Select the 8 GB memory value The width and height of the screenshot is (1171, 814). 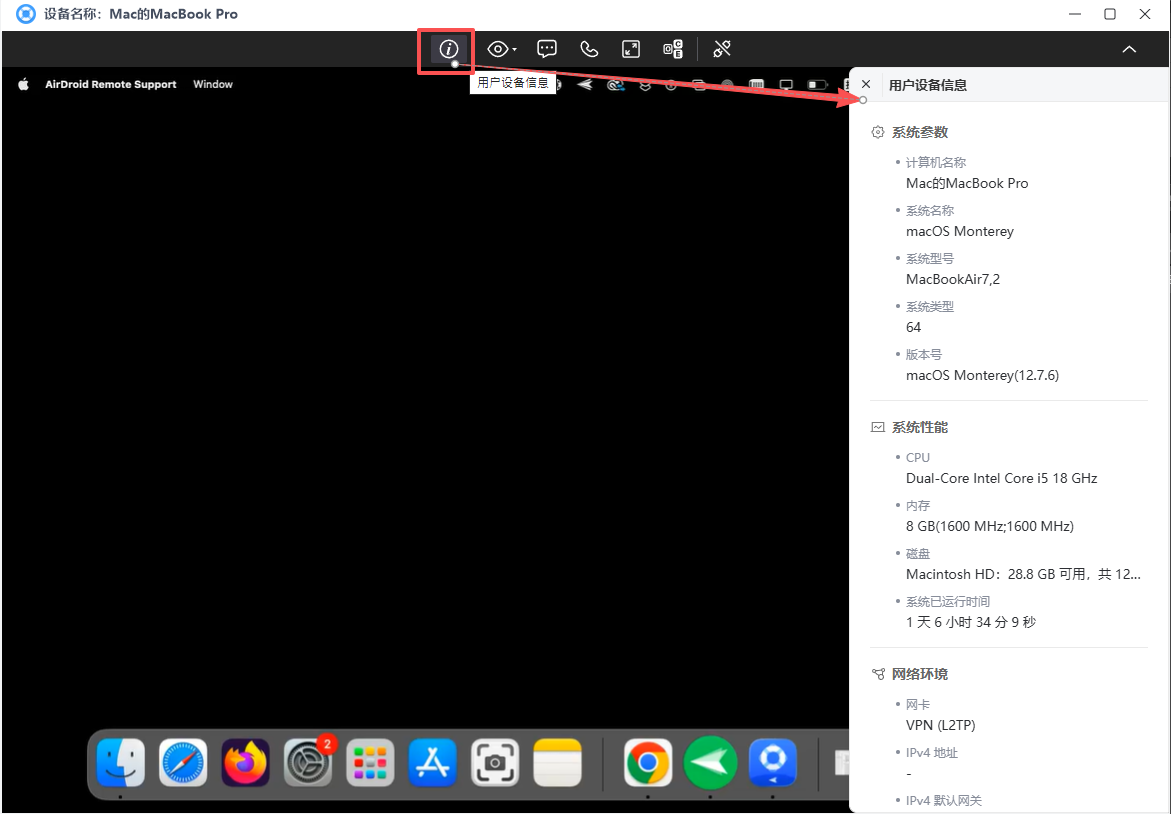990,526
